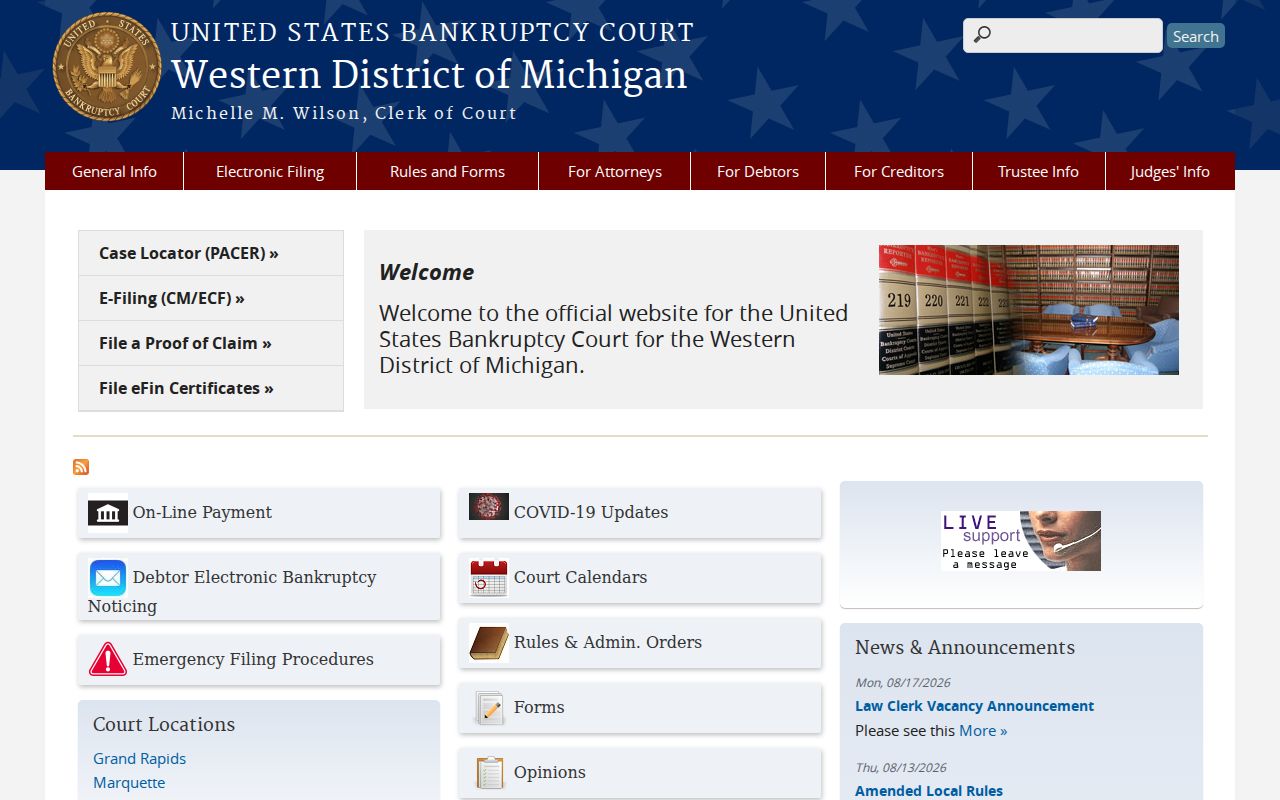Click the blue envelope Debtor Noticing icon
Viewport: 1280px width, 800px height.
tap(108, 578)
